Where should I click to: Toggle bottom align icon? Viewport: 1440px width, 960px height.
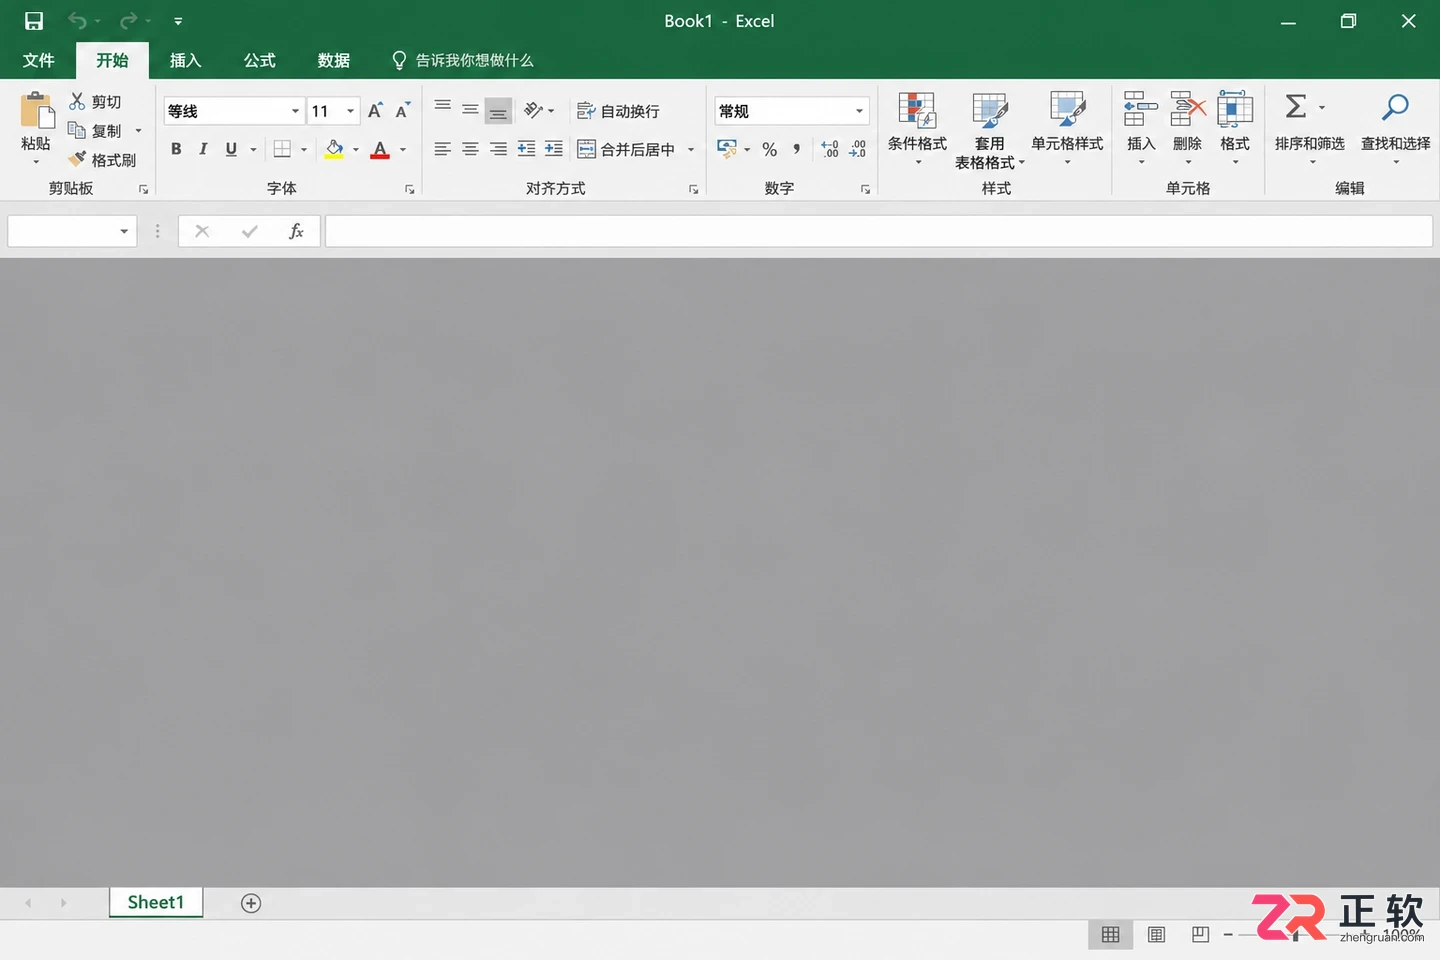498,110
